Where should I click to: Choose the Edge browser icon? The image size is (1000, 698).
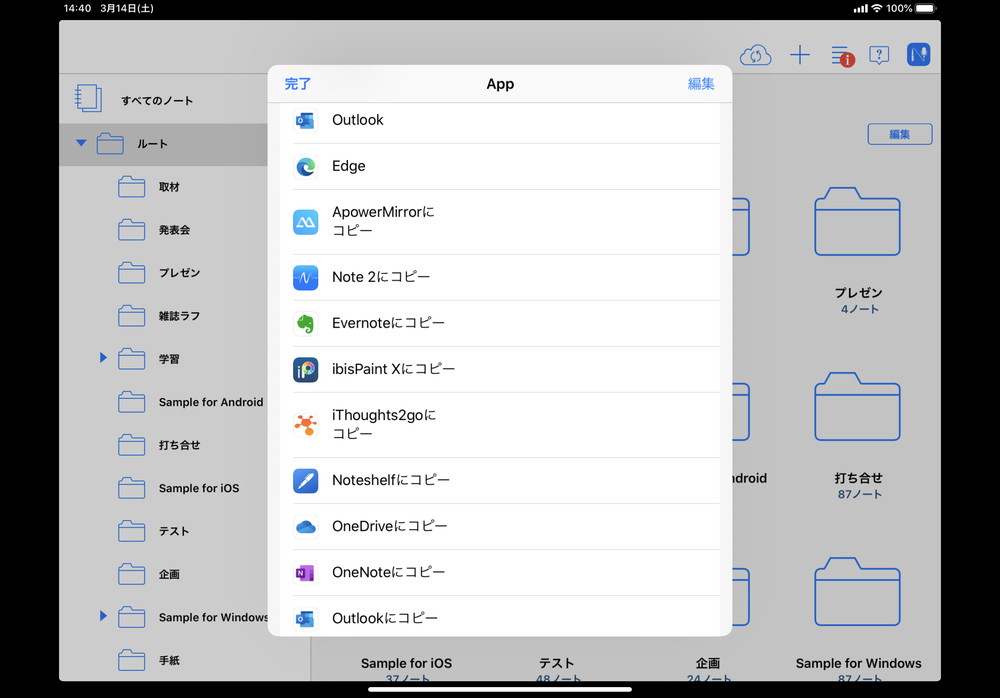point(305,167)
